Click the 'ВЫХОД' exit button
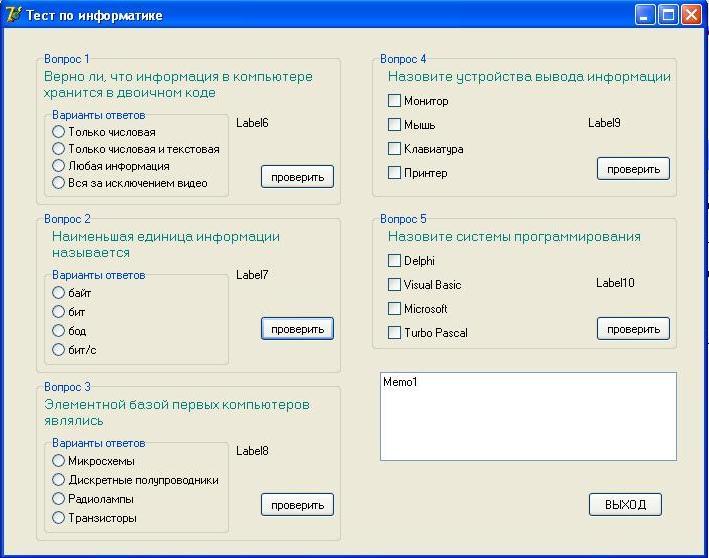Screen dimensions: 709x558 coord(625,505)
